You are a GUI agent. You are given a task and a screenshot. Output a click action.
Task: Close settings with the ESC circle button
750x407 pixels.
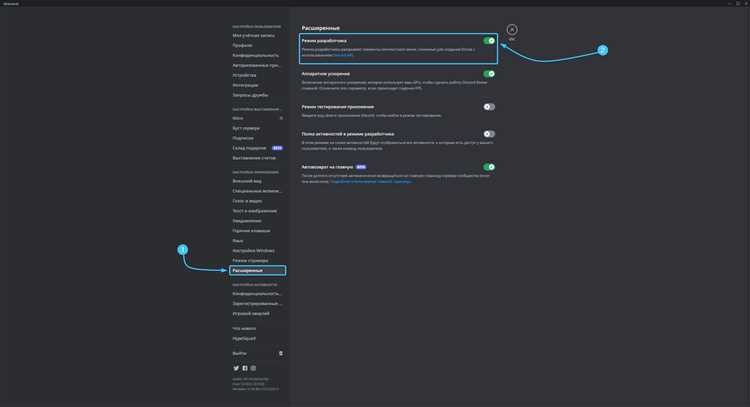pyautogui.click(x=512, y=30)
